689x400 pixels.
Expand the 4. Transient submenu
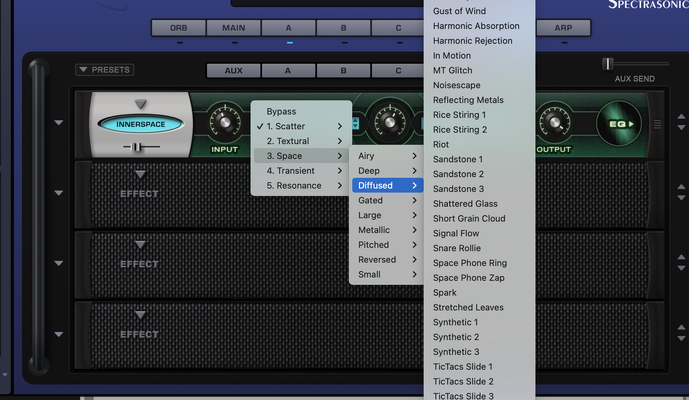click(301, 171)
